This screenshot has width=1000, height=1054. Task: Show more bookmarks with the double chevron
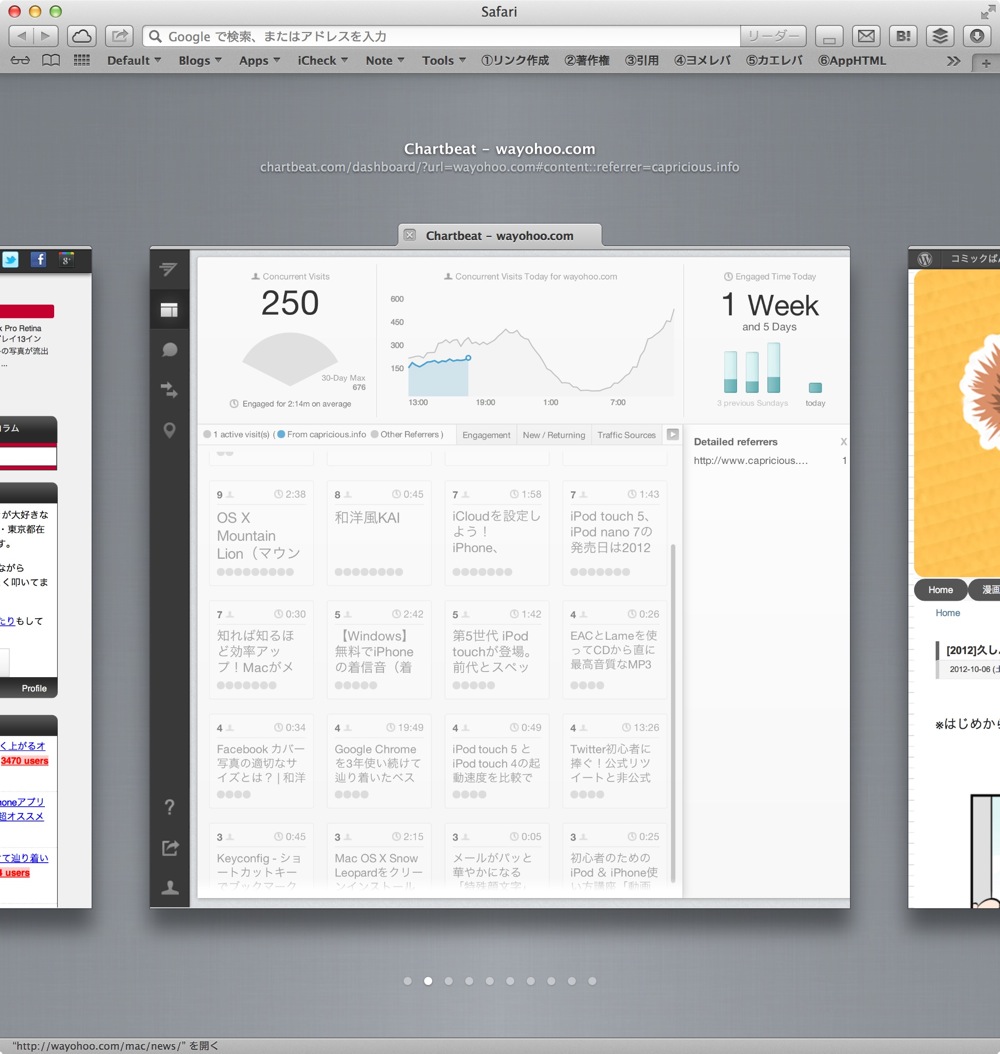click(x=953, y=61)
